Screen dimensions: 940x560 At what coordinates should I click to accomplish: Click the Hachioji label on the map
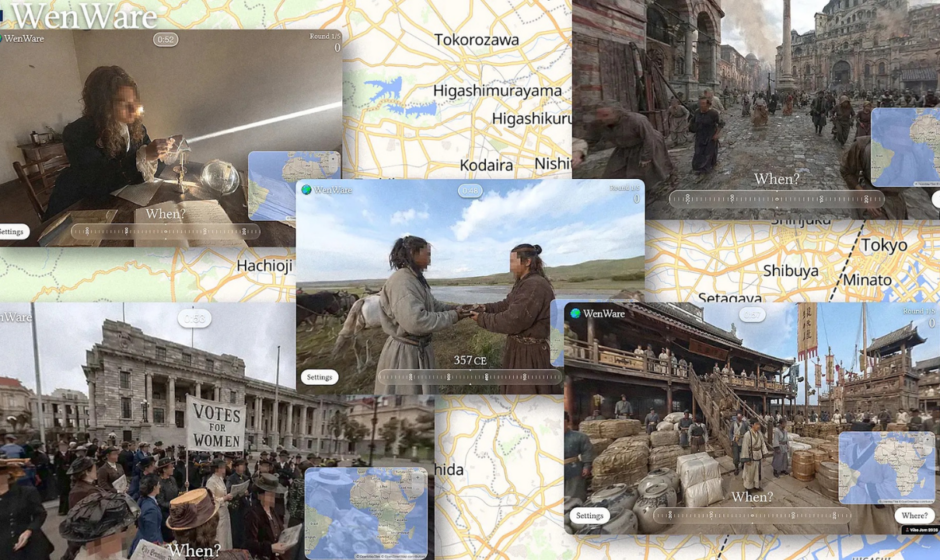pyautogui.click(x=264, y=266)
